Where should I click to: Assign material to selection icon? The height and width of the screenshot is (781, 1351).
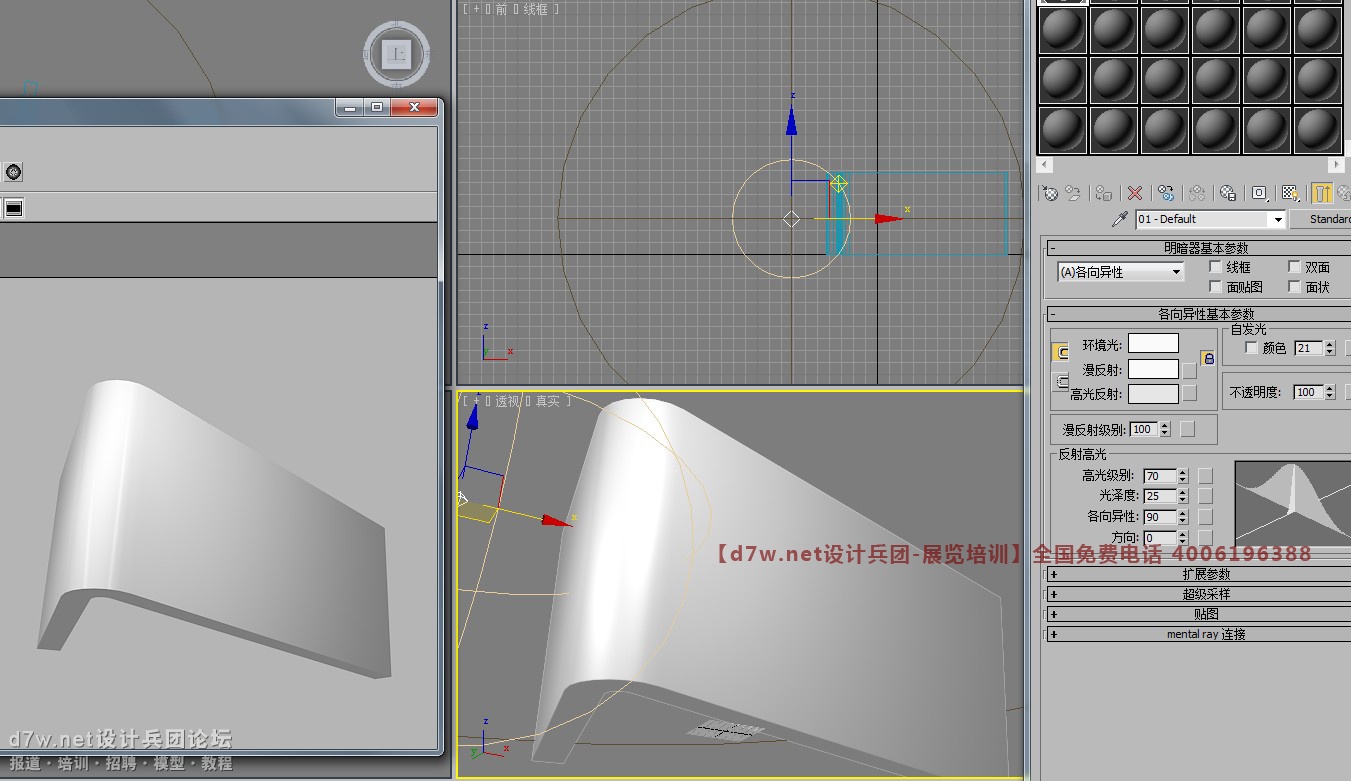click(x=1104, y=193)
